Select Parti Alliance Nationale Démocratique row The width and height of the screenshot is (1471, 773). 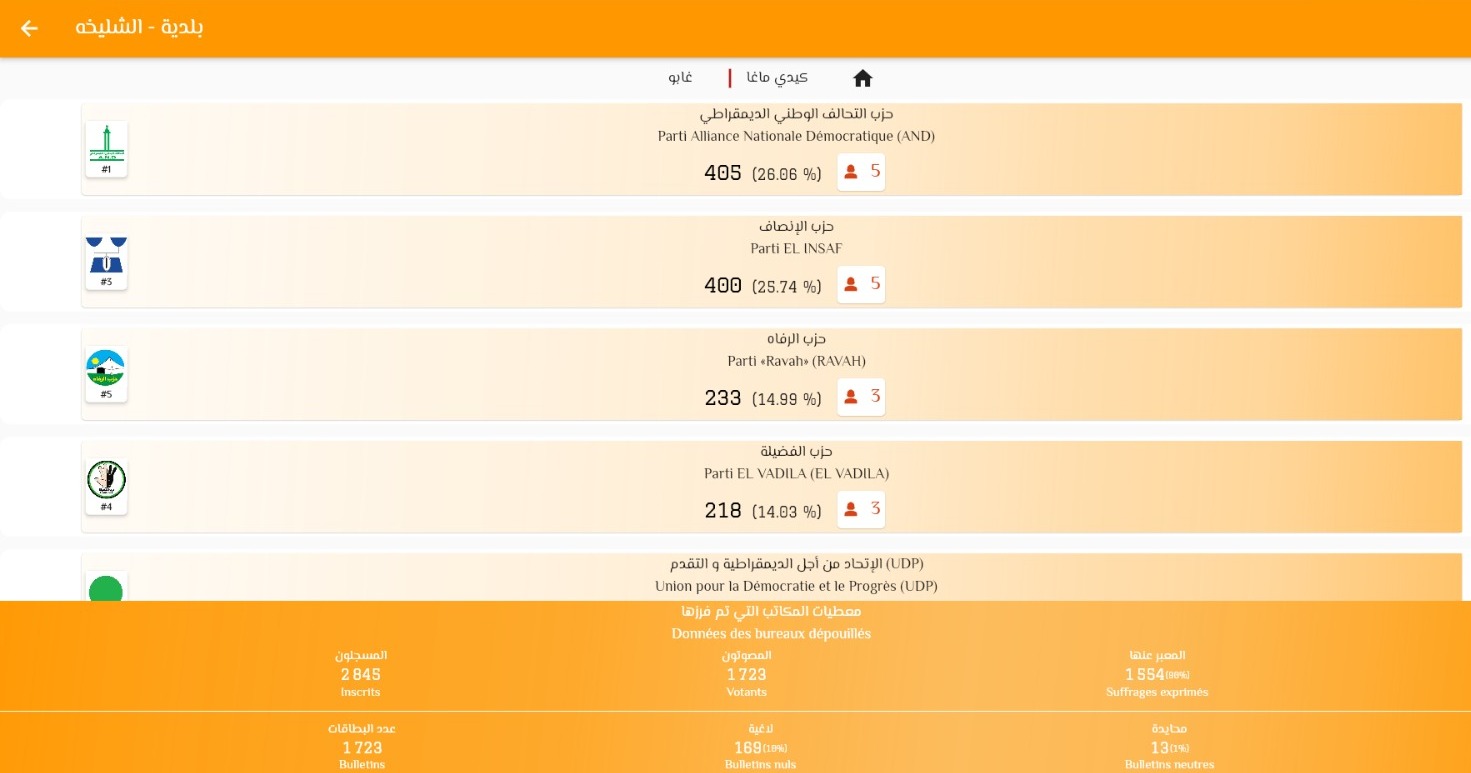point(796,136)
